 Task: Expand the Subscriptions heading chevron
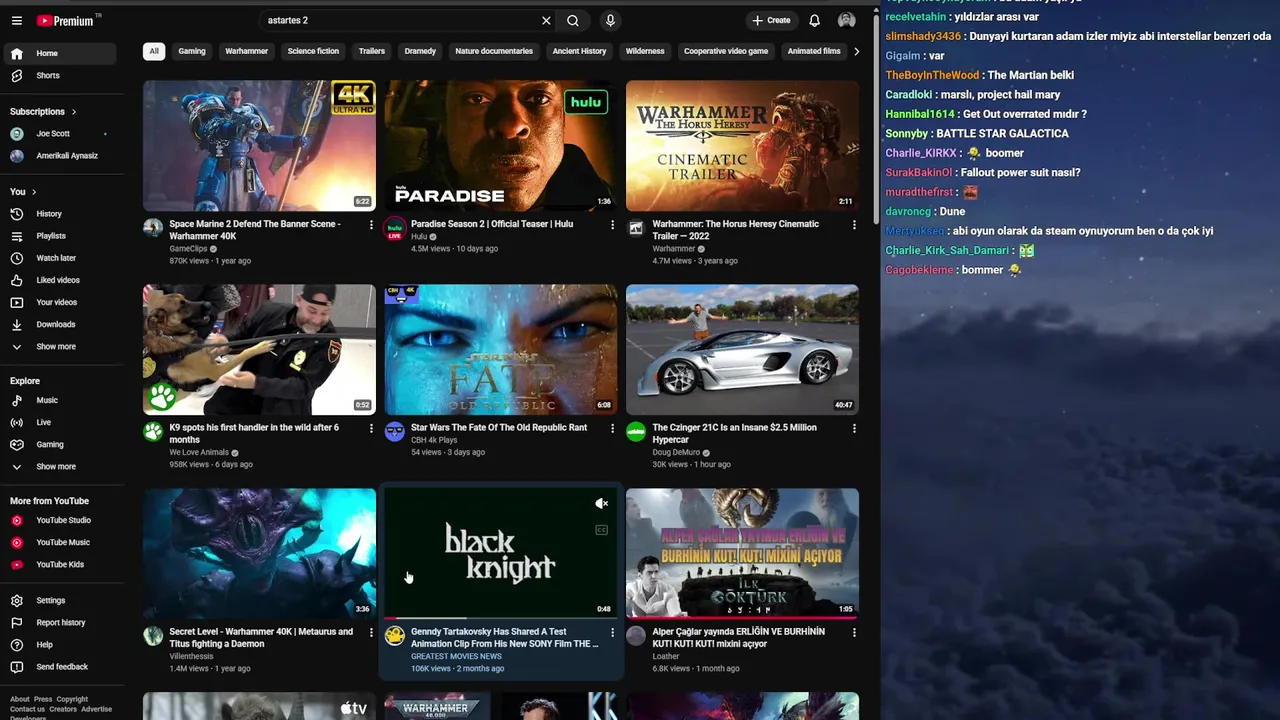click(x=73, y=112)
